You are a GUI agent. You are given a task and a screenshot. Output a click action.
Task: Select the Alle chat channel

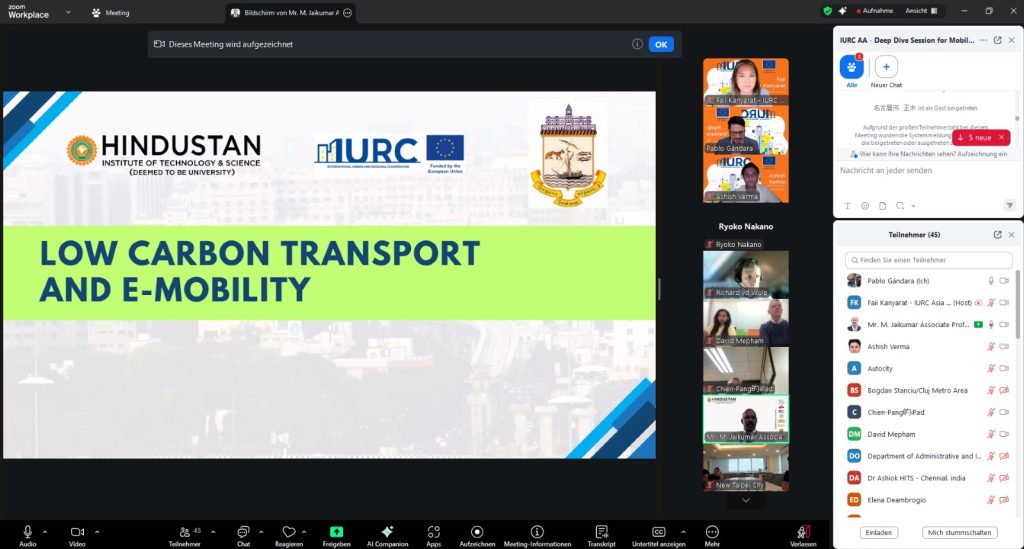[852, 67]
